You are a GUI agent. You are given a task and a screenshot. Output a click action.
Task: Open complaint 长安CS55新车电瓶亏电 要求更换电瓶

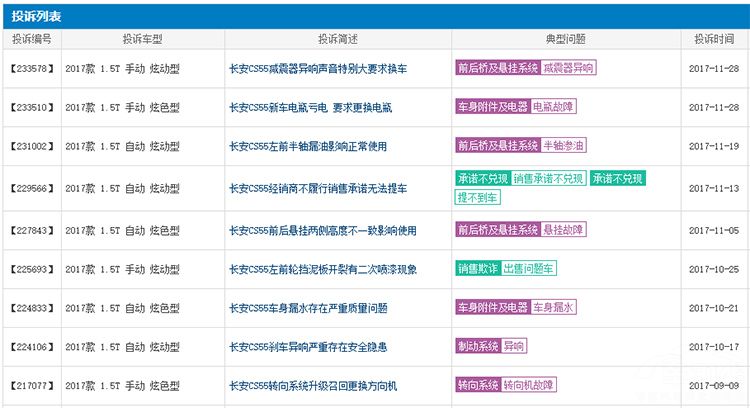[323, 107]
